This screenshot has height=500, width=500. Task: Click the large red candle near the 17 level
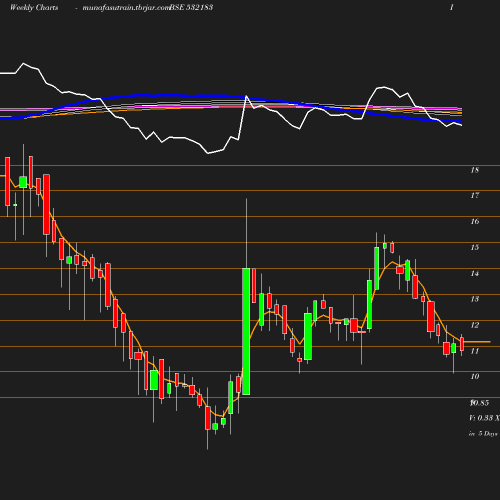pyautogui.click(x=46, y=204)
